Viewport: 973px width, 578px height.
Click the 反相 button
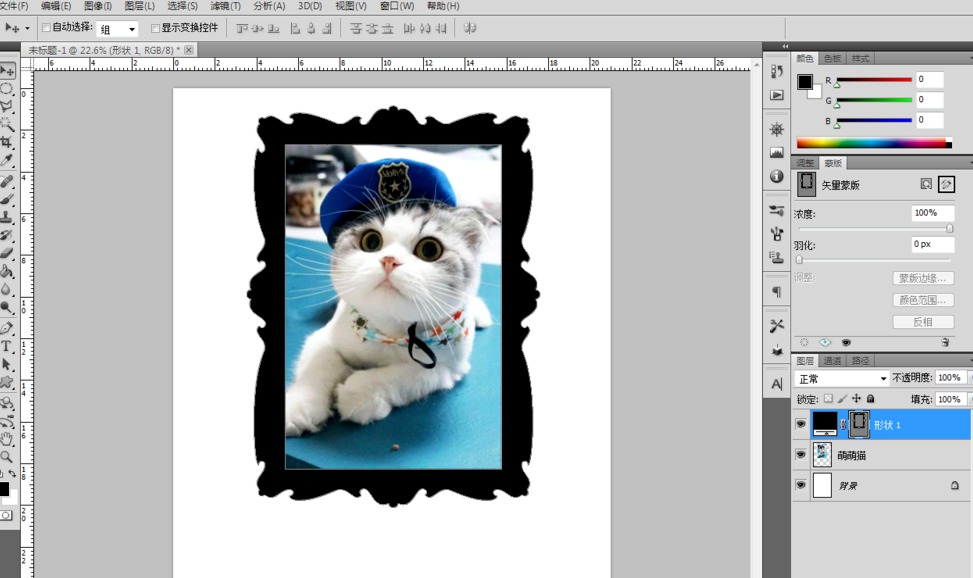coord(923,322)
